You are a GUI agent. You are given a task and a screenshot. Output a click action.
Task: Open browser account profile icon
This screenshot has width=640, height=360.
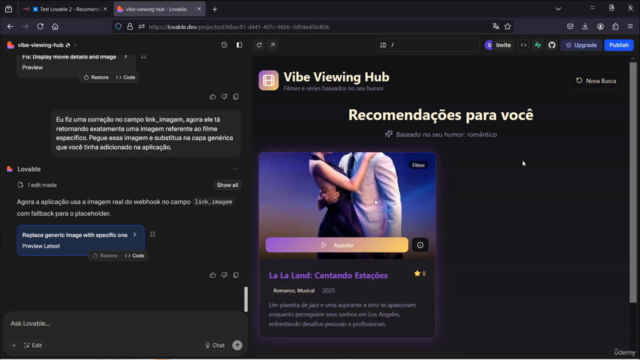600,27
